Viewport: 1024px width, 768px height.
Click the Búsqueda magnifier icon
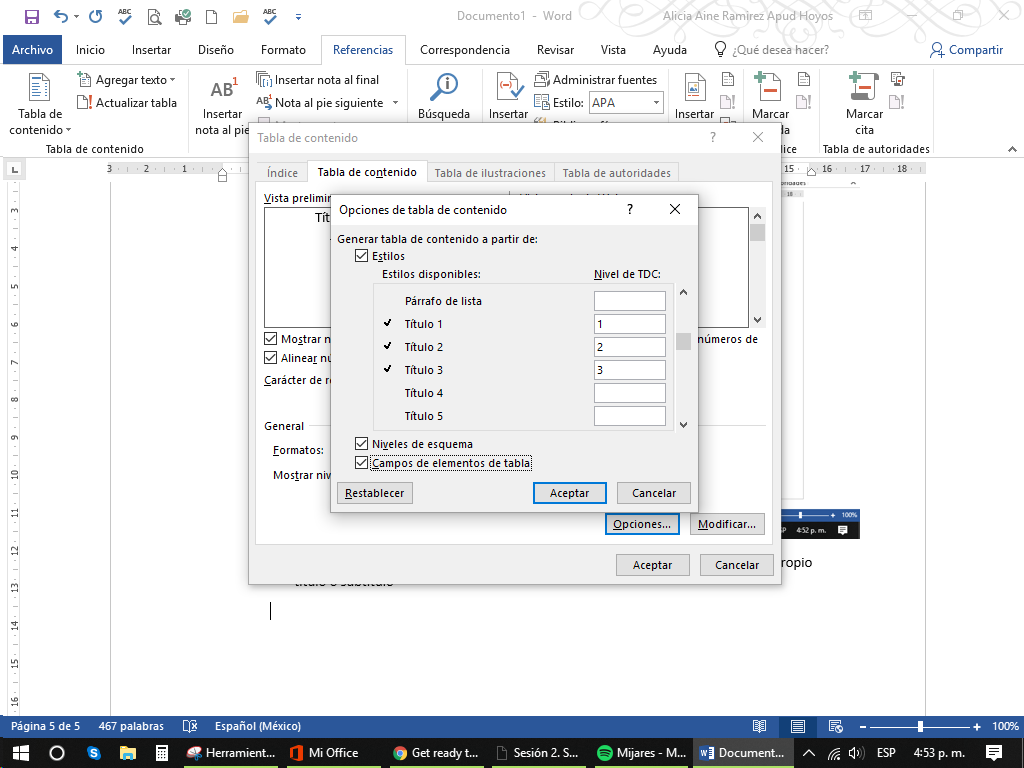pyautogui.click(x=444, y=87)
